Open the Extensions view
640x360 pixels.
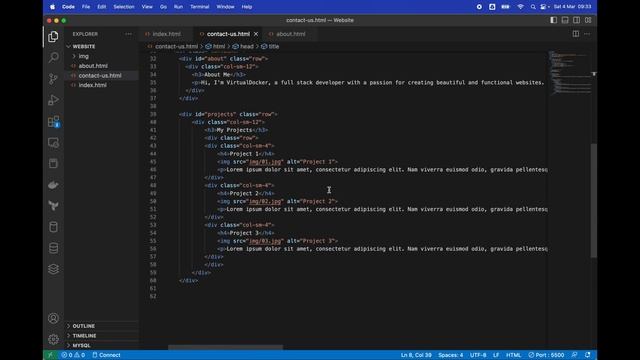(53, 121)
